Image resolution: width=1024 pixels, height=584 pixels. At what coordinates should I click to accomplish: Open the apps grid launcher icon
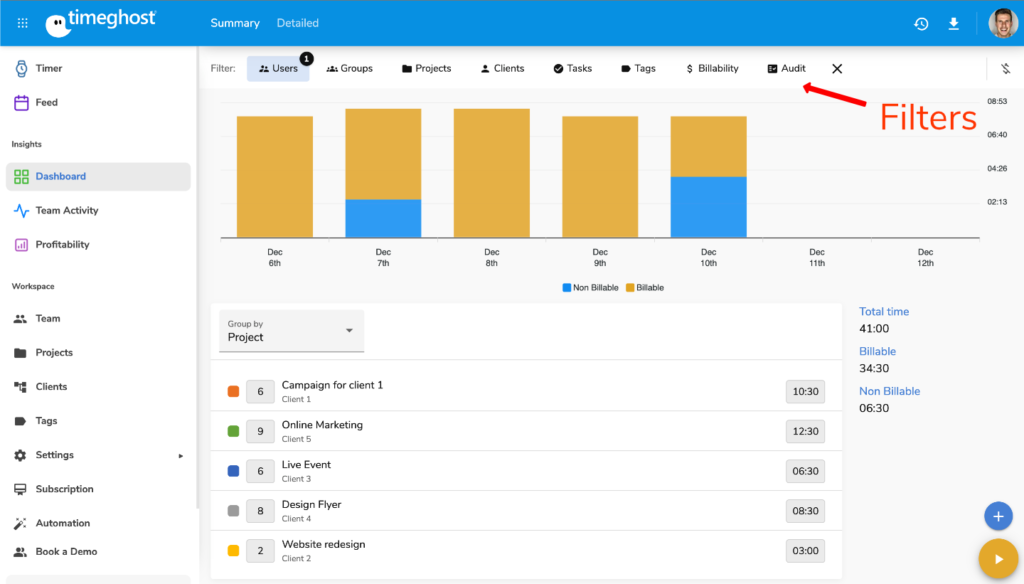(22, 23)
